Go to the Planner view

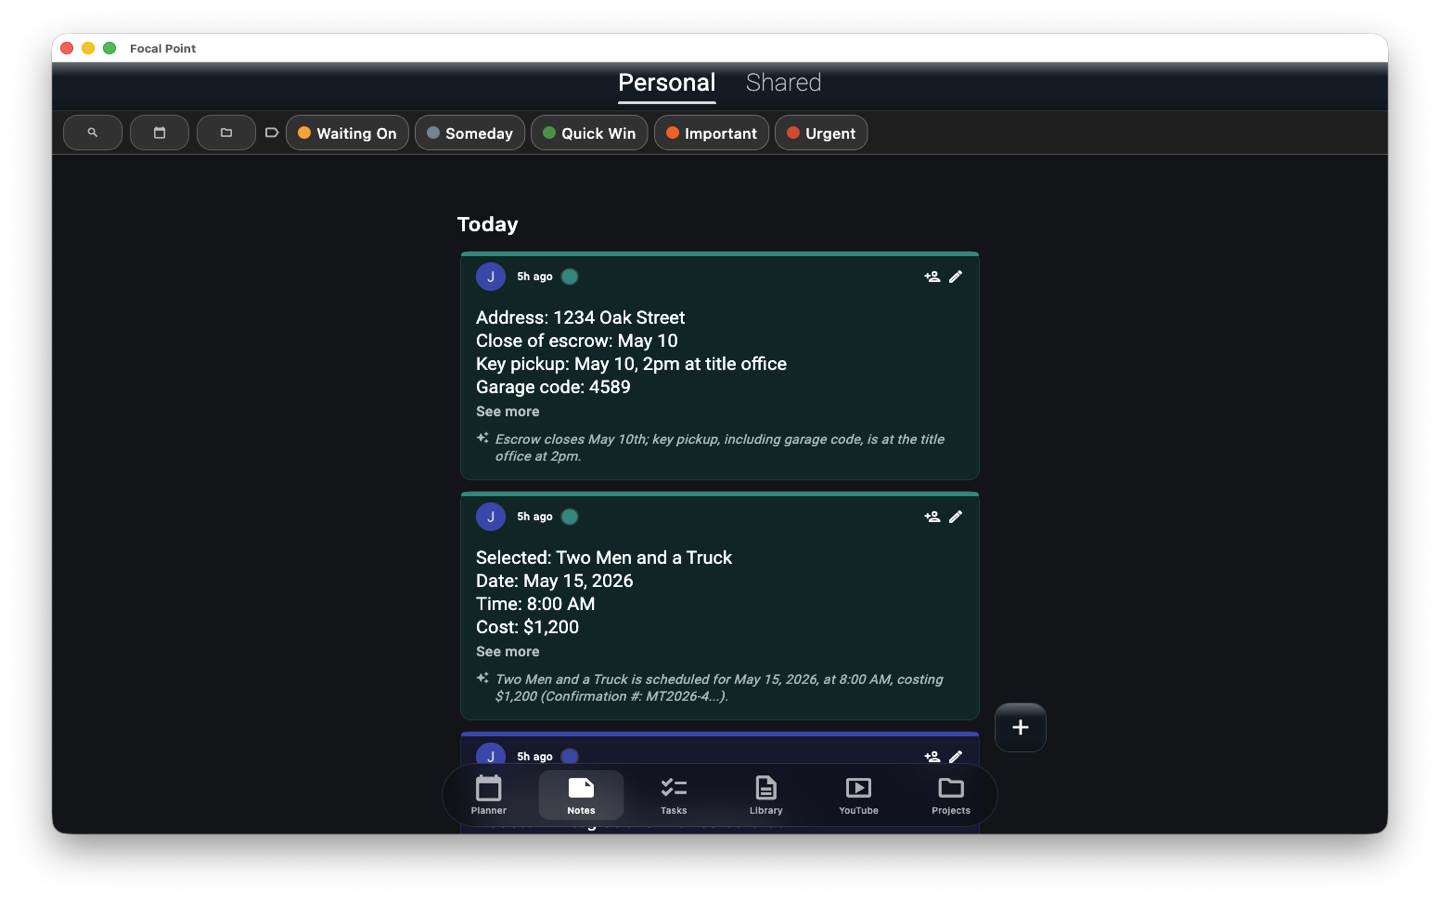(489, 795)
